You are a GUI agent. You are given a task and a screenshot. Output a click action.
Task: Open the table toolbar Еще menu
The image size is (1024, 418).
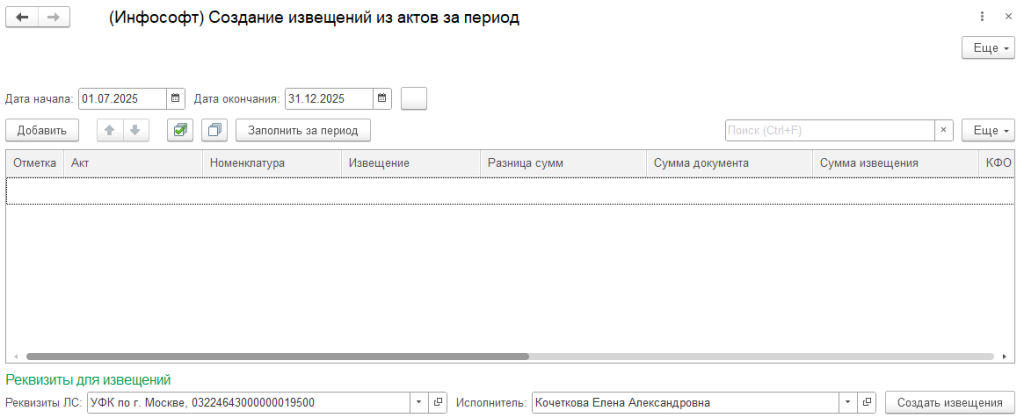click(987, 130)
